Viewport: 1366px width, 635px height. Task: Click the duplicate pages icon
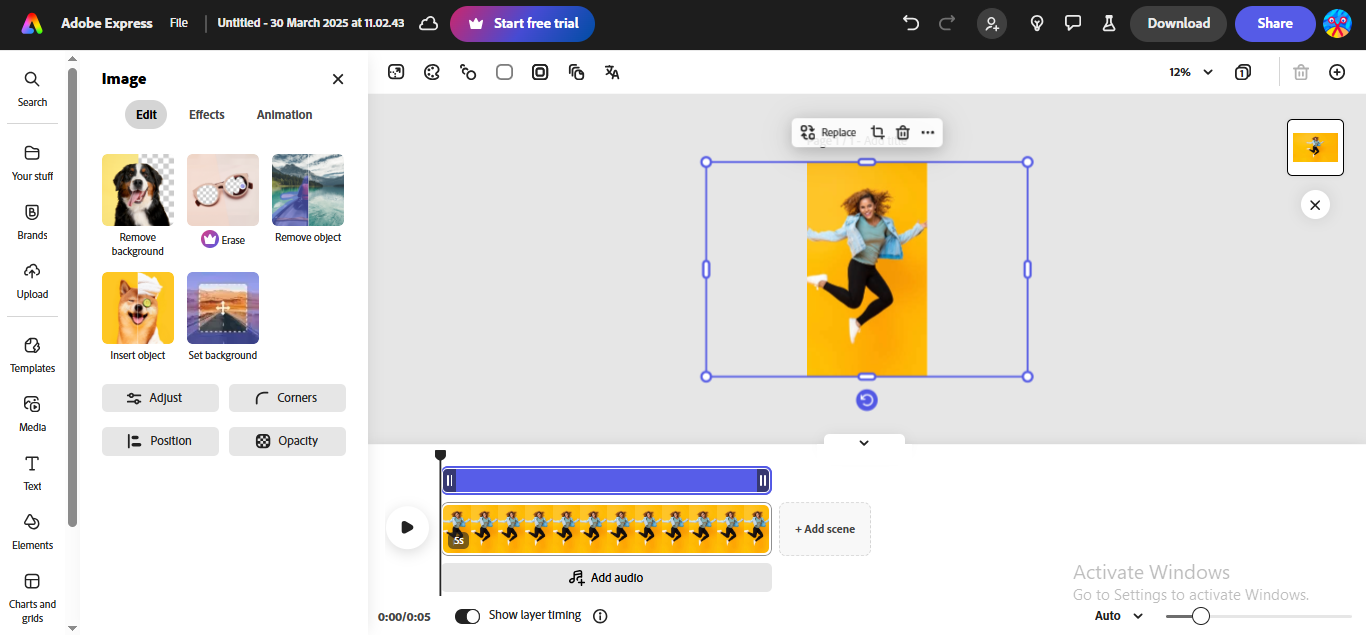click(576, 71)
